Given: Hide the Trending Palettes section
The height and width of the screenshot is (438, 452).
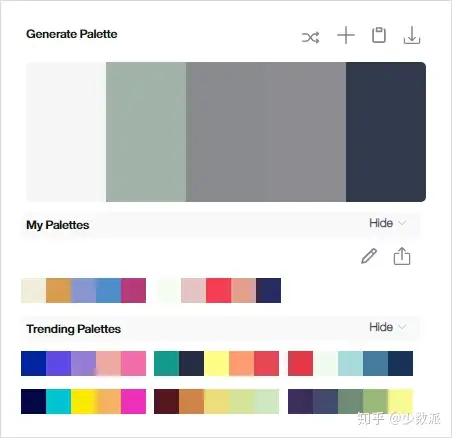Looking at the screenshot, I should pos(381,327).
